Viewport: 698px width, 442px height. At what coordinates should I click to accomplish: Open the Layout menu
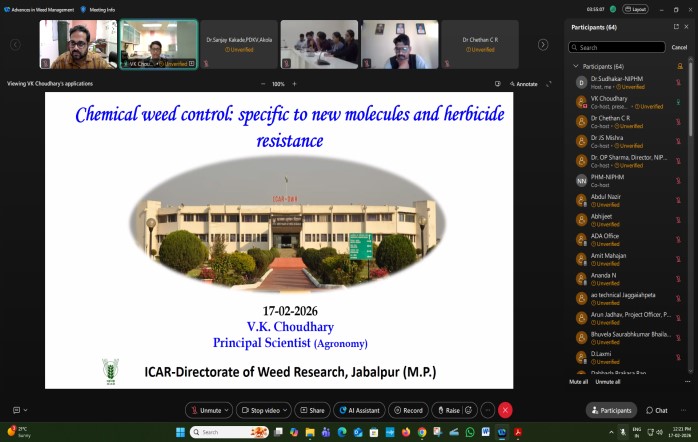(x=636, y=9)
